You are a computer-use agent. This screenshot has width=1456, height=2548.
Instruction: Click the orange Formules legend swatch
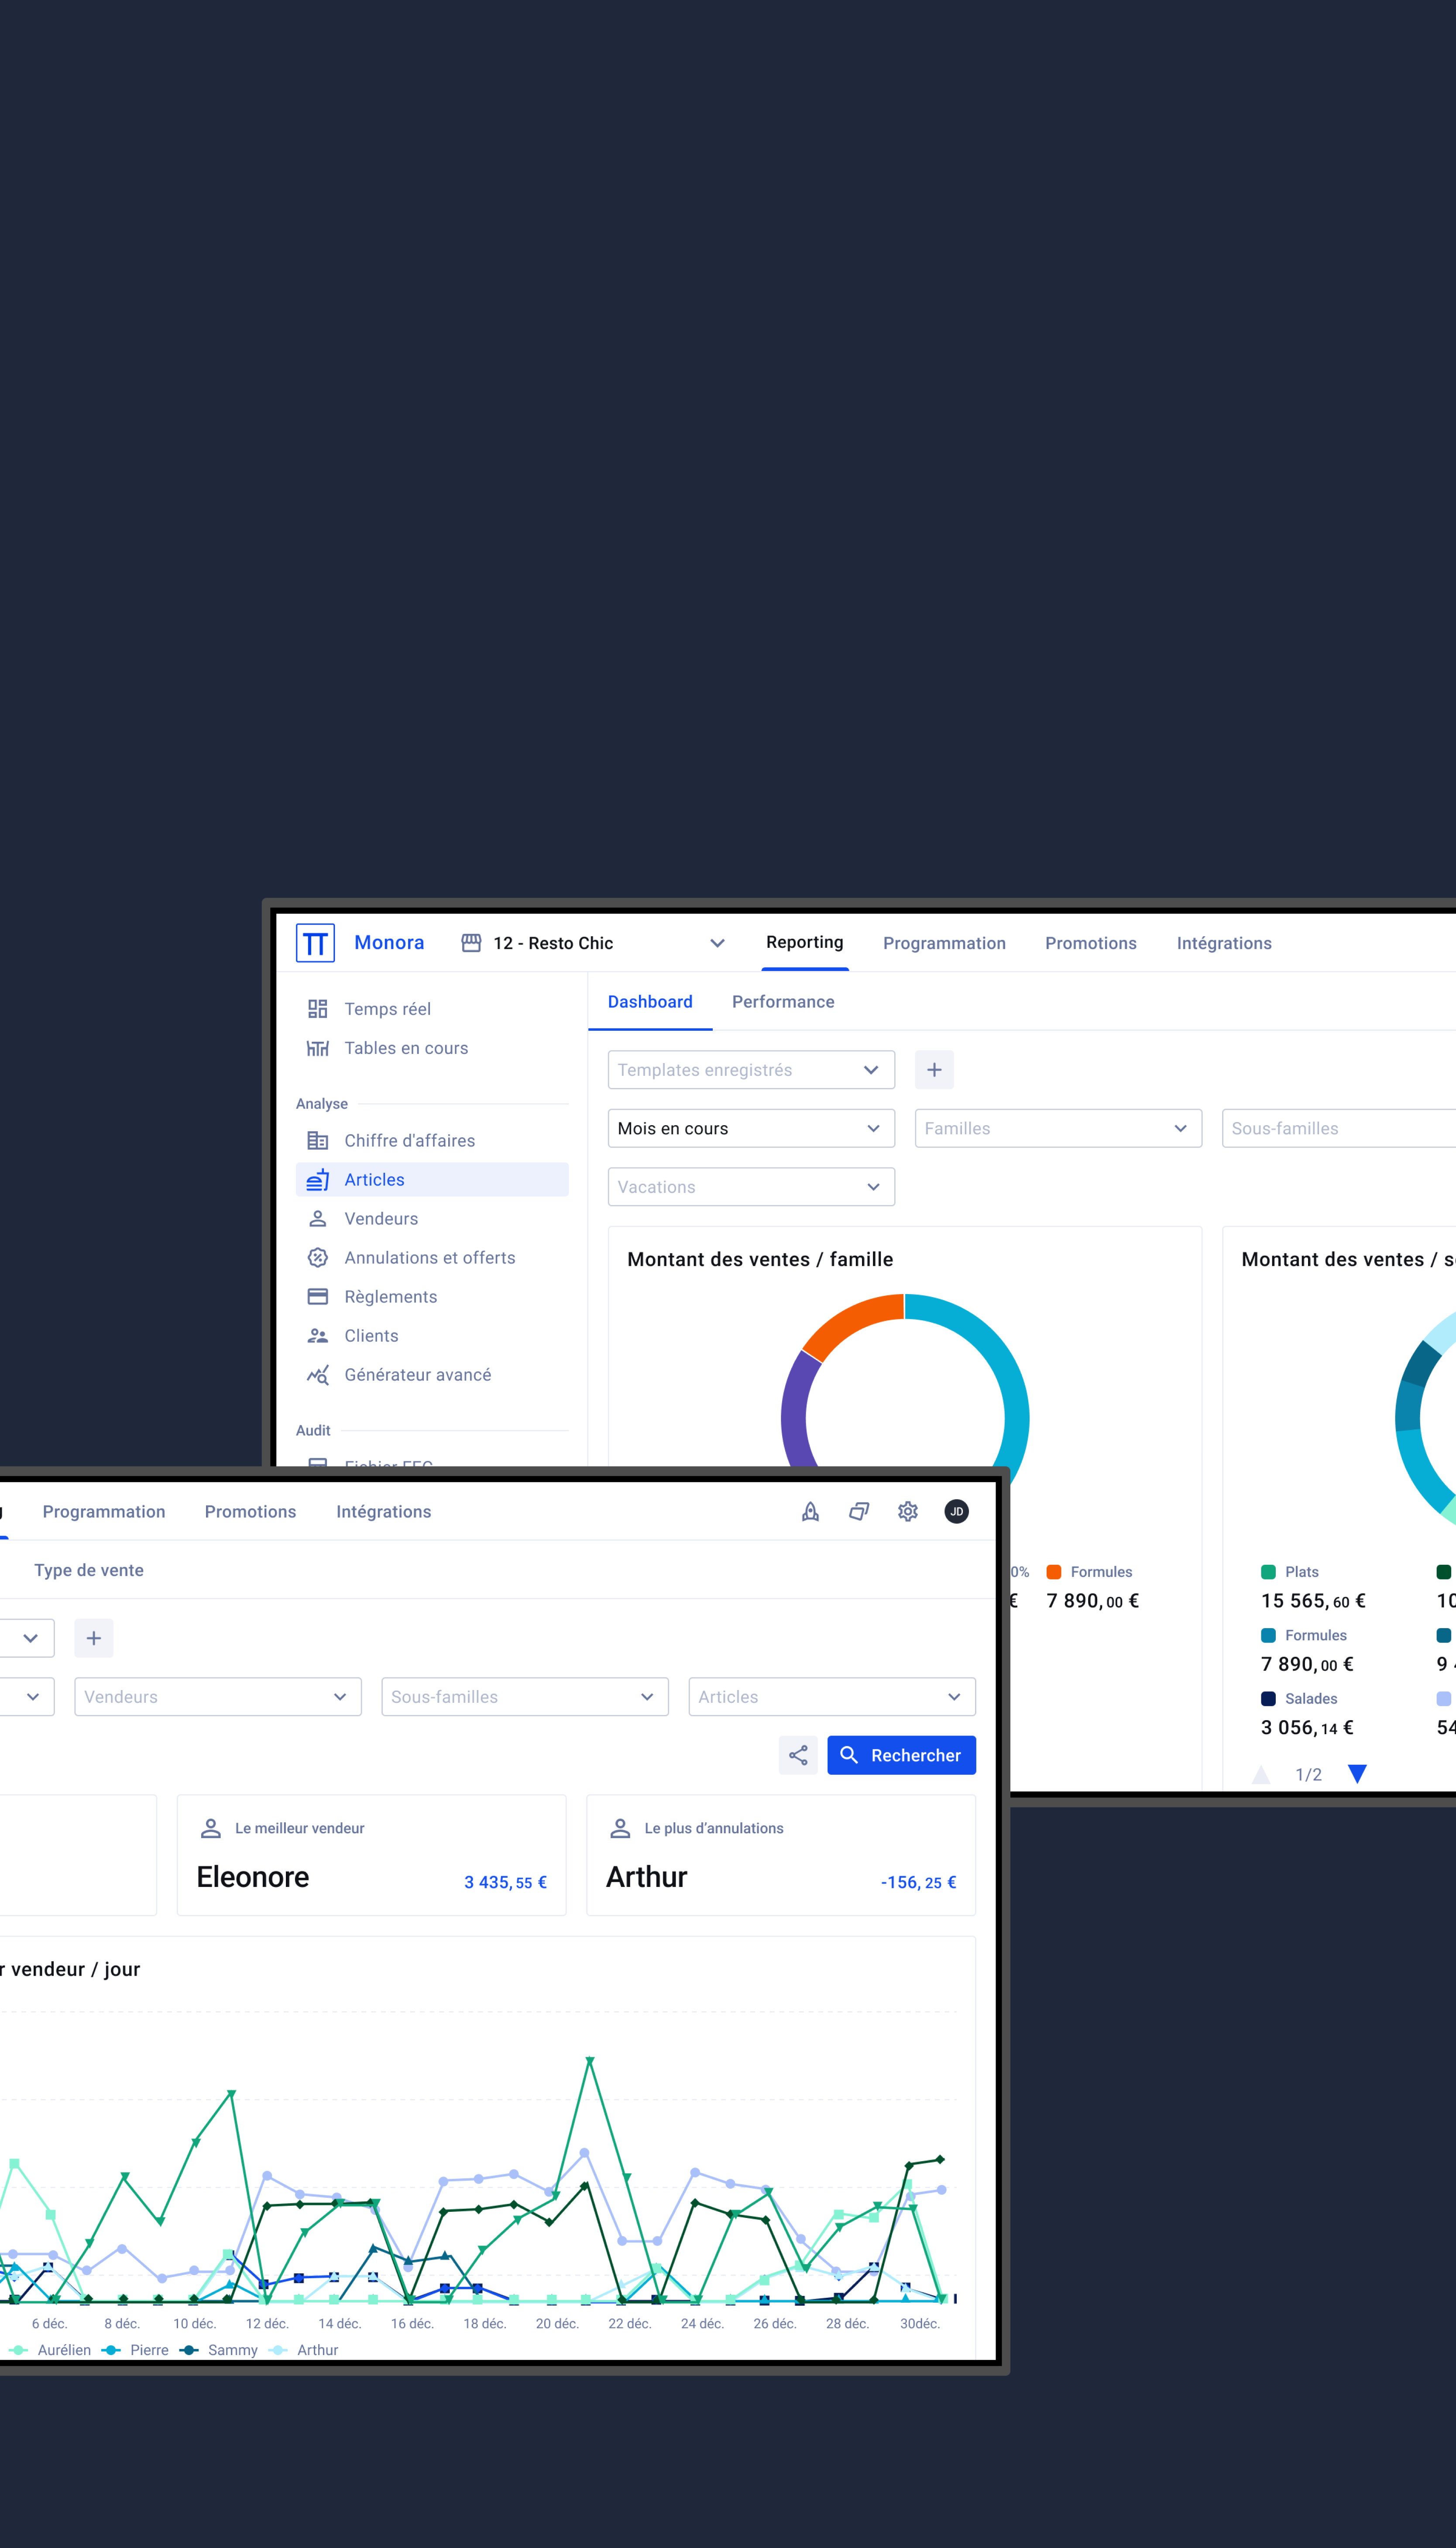click(x=1053, y=1572)
